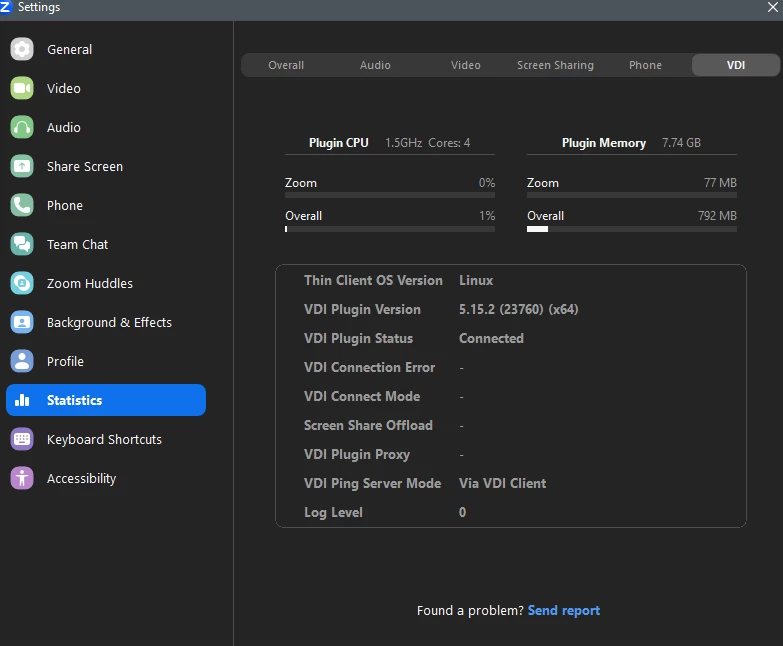Click the Accessibility figure icon
The height and width of the screenshot is (646, 783).
coord(22,478)
